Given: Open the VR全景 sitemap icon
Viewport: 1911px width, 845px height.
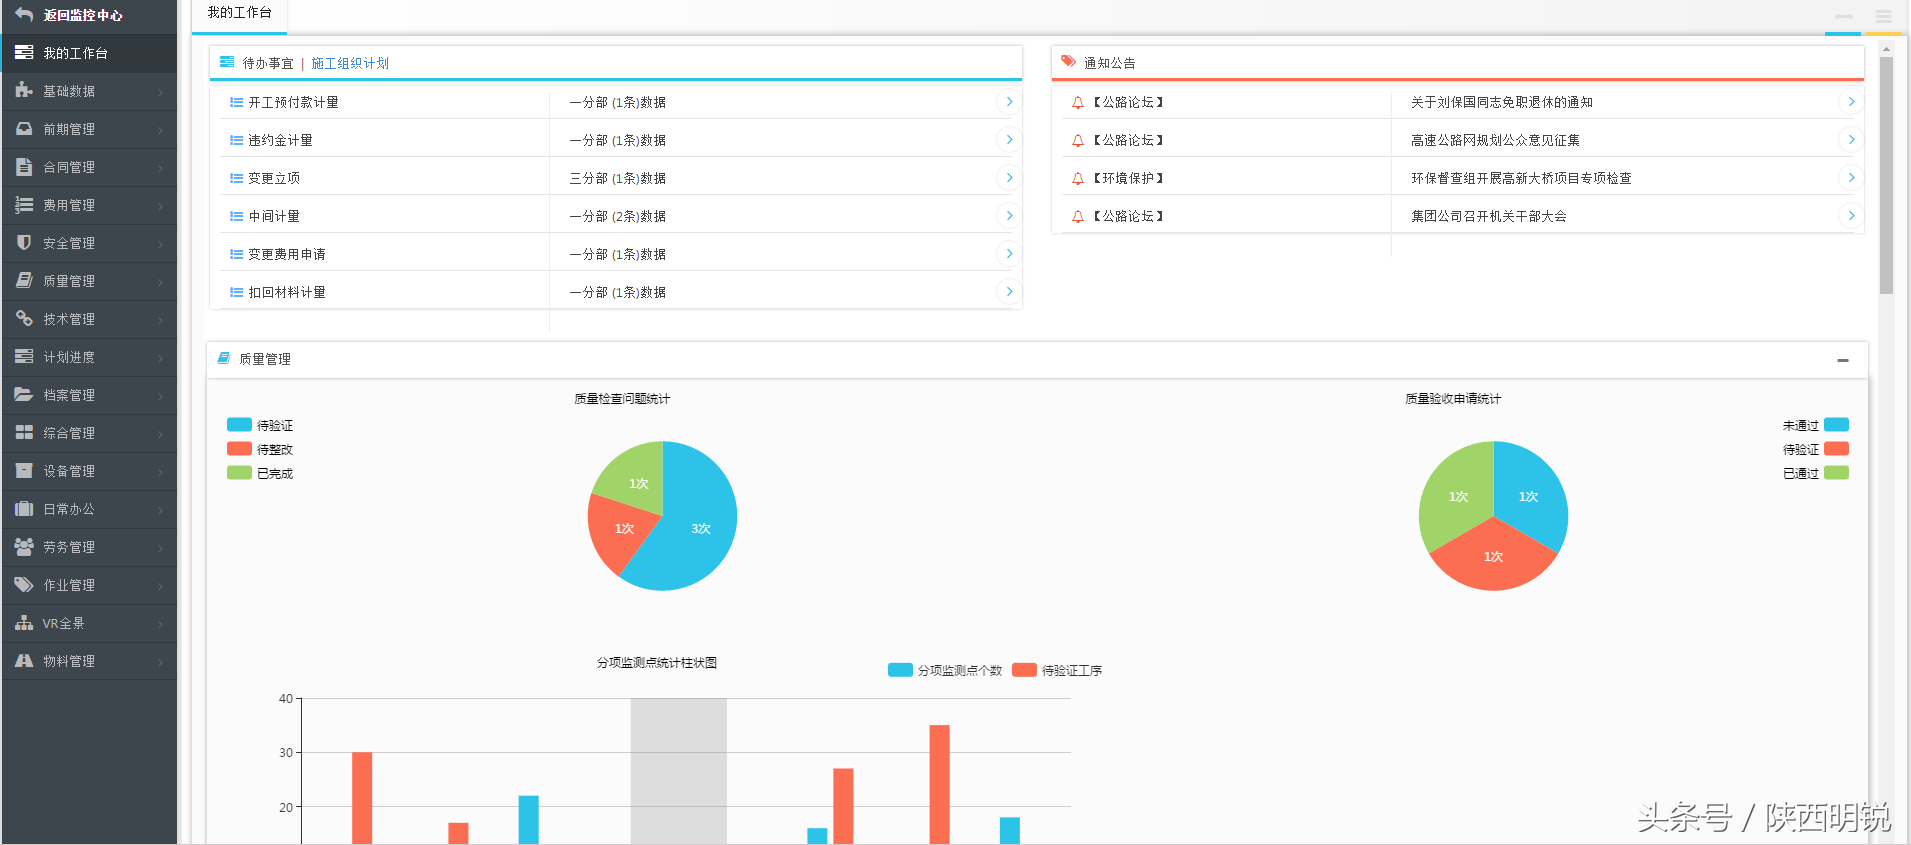Looking at the screenshot, I should pyautogui.click(x=24, y=623).
